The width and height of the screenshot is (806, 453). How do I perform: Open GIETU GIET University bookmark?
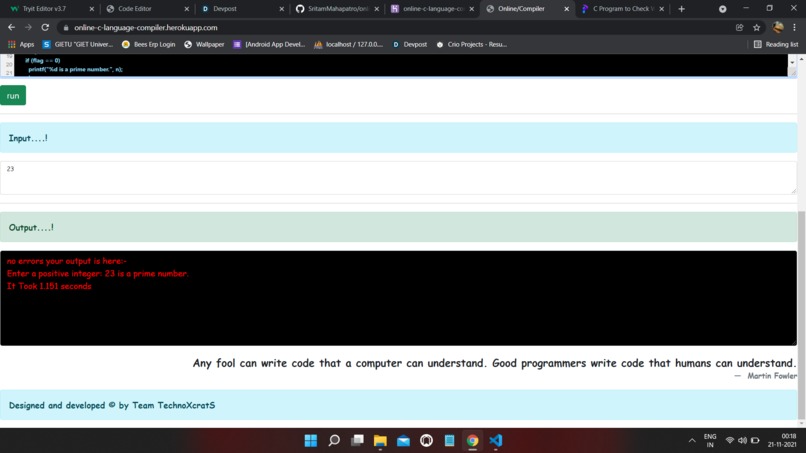(78, 45)
